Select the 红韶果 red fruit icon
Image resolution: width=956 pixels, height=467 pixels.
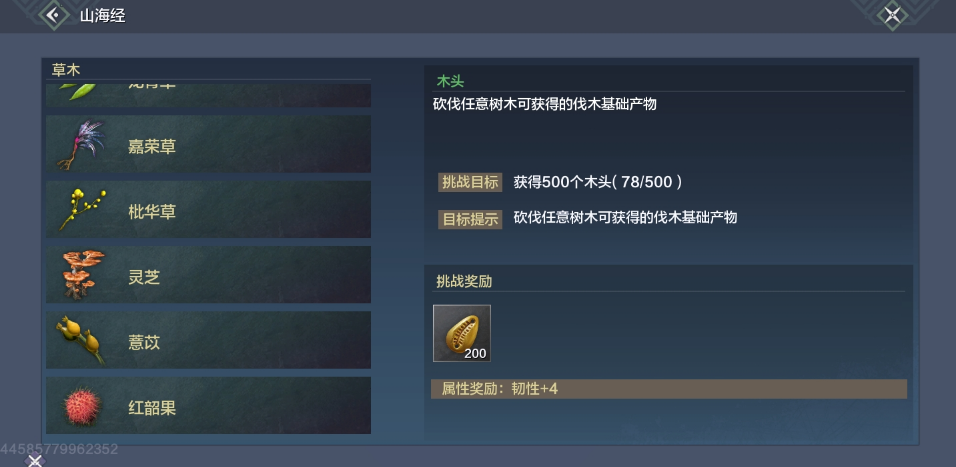click(x=82, y=405)
